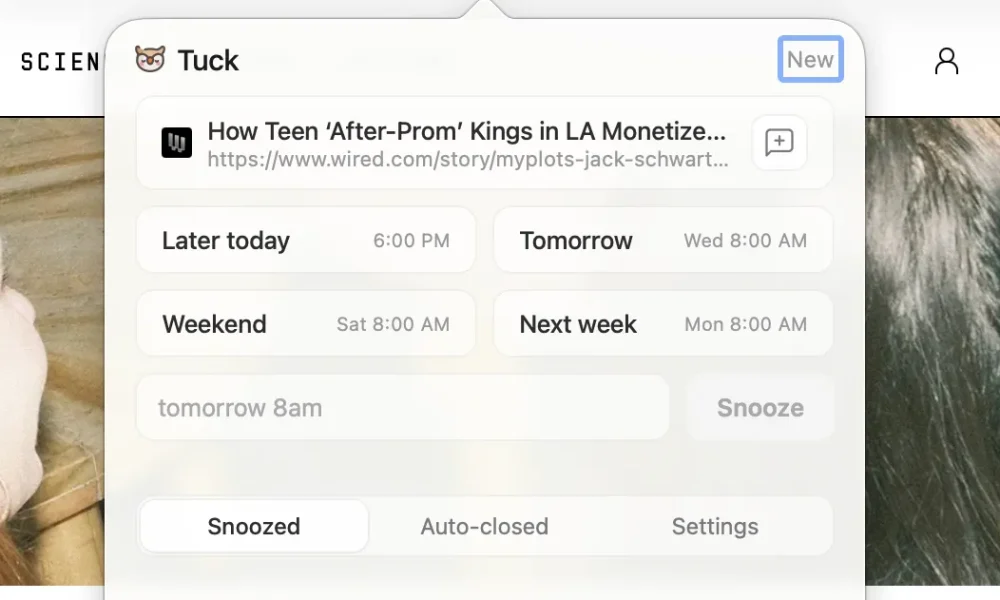Select Weekend Sat 8:00 AM option
Screen dimensions: 1000x600
(x=305, y=324)
